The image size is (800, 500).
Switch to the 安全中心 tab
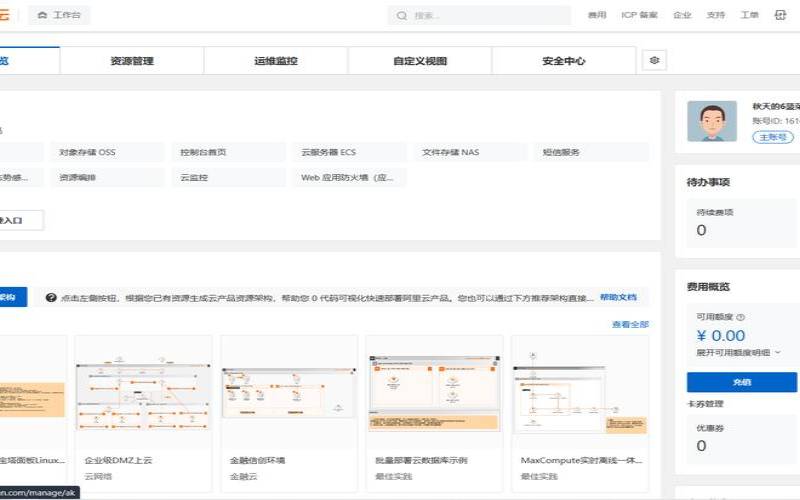[x=564, y=61]
